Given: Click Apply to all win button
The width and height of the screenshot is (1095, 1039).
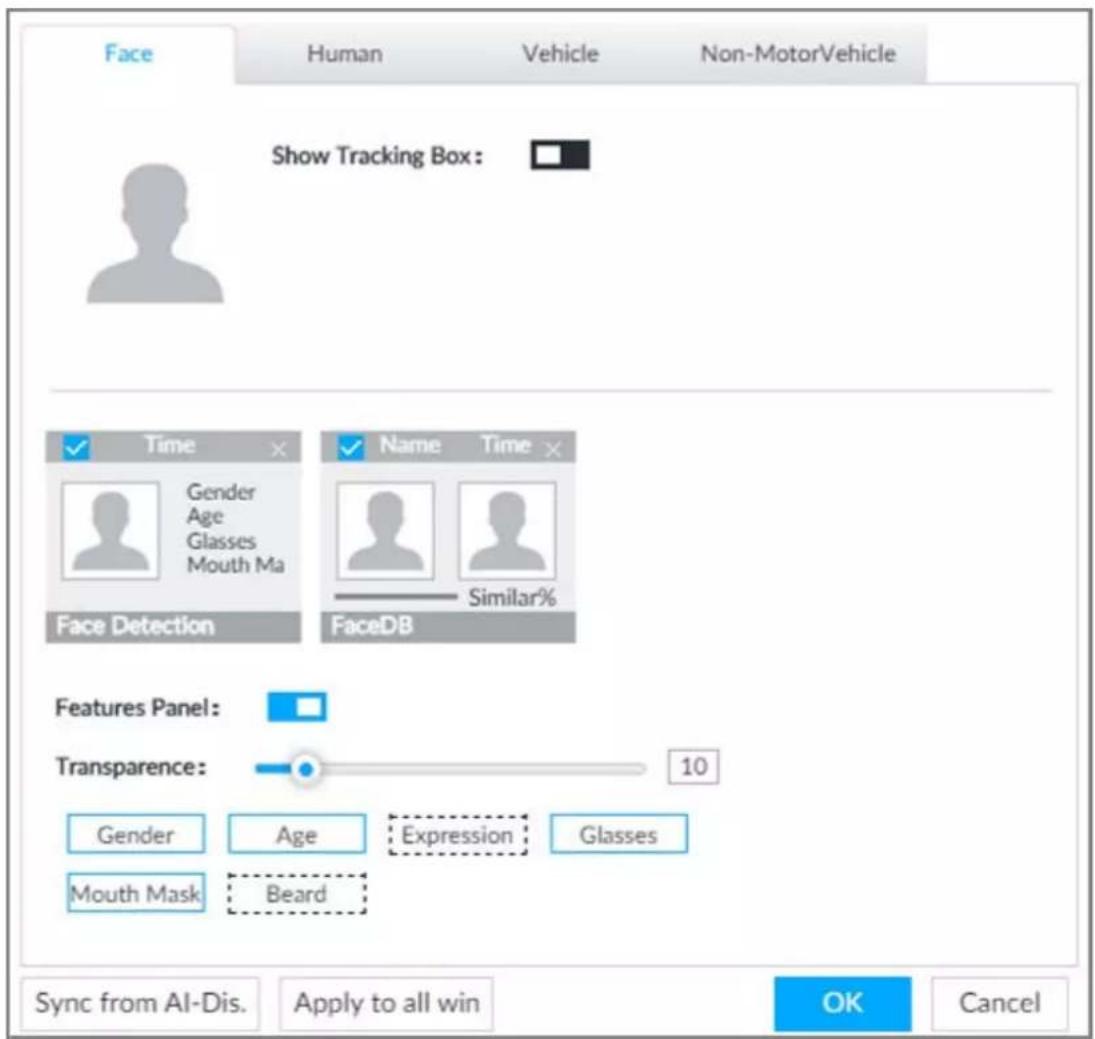Looking at the screenshot, I should click(386, 1003).
